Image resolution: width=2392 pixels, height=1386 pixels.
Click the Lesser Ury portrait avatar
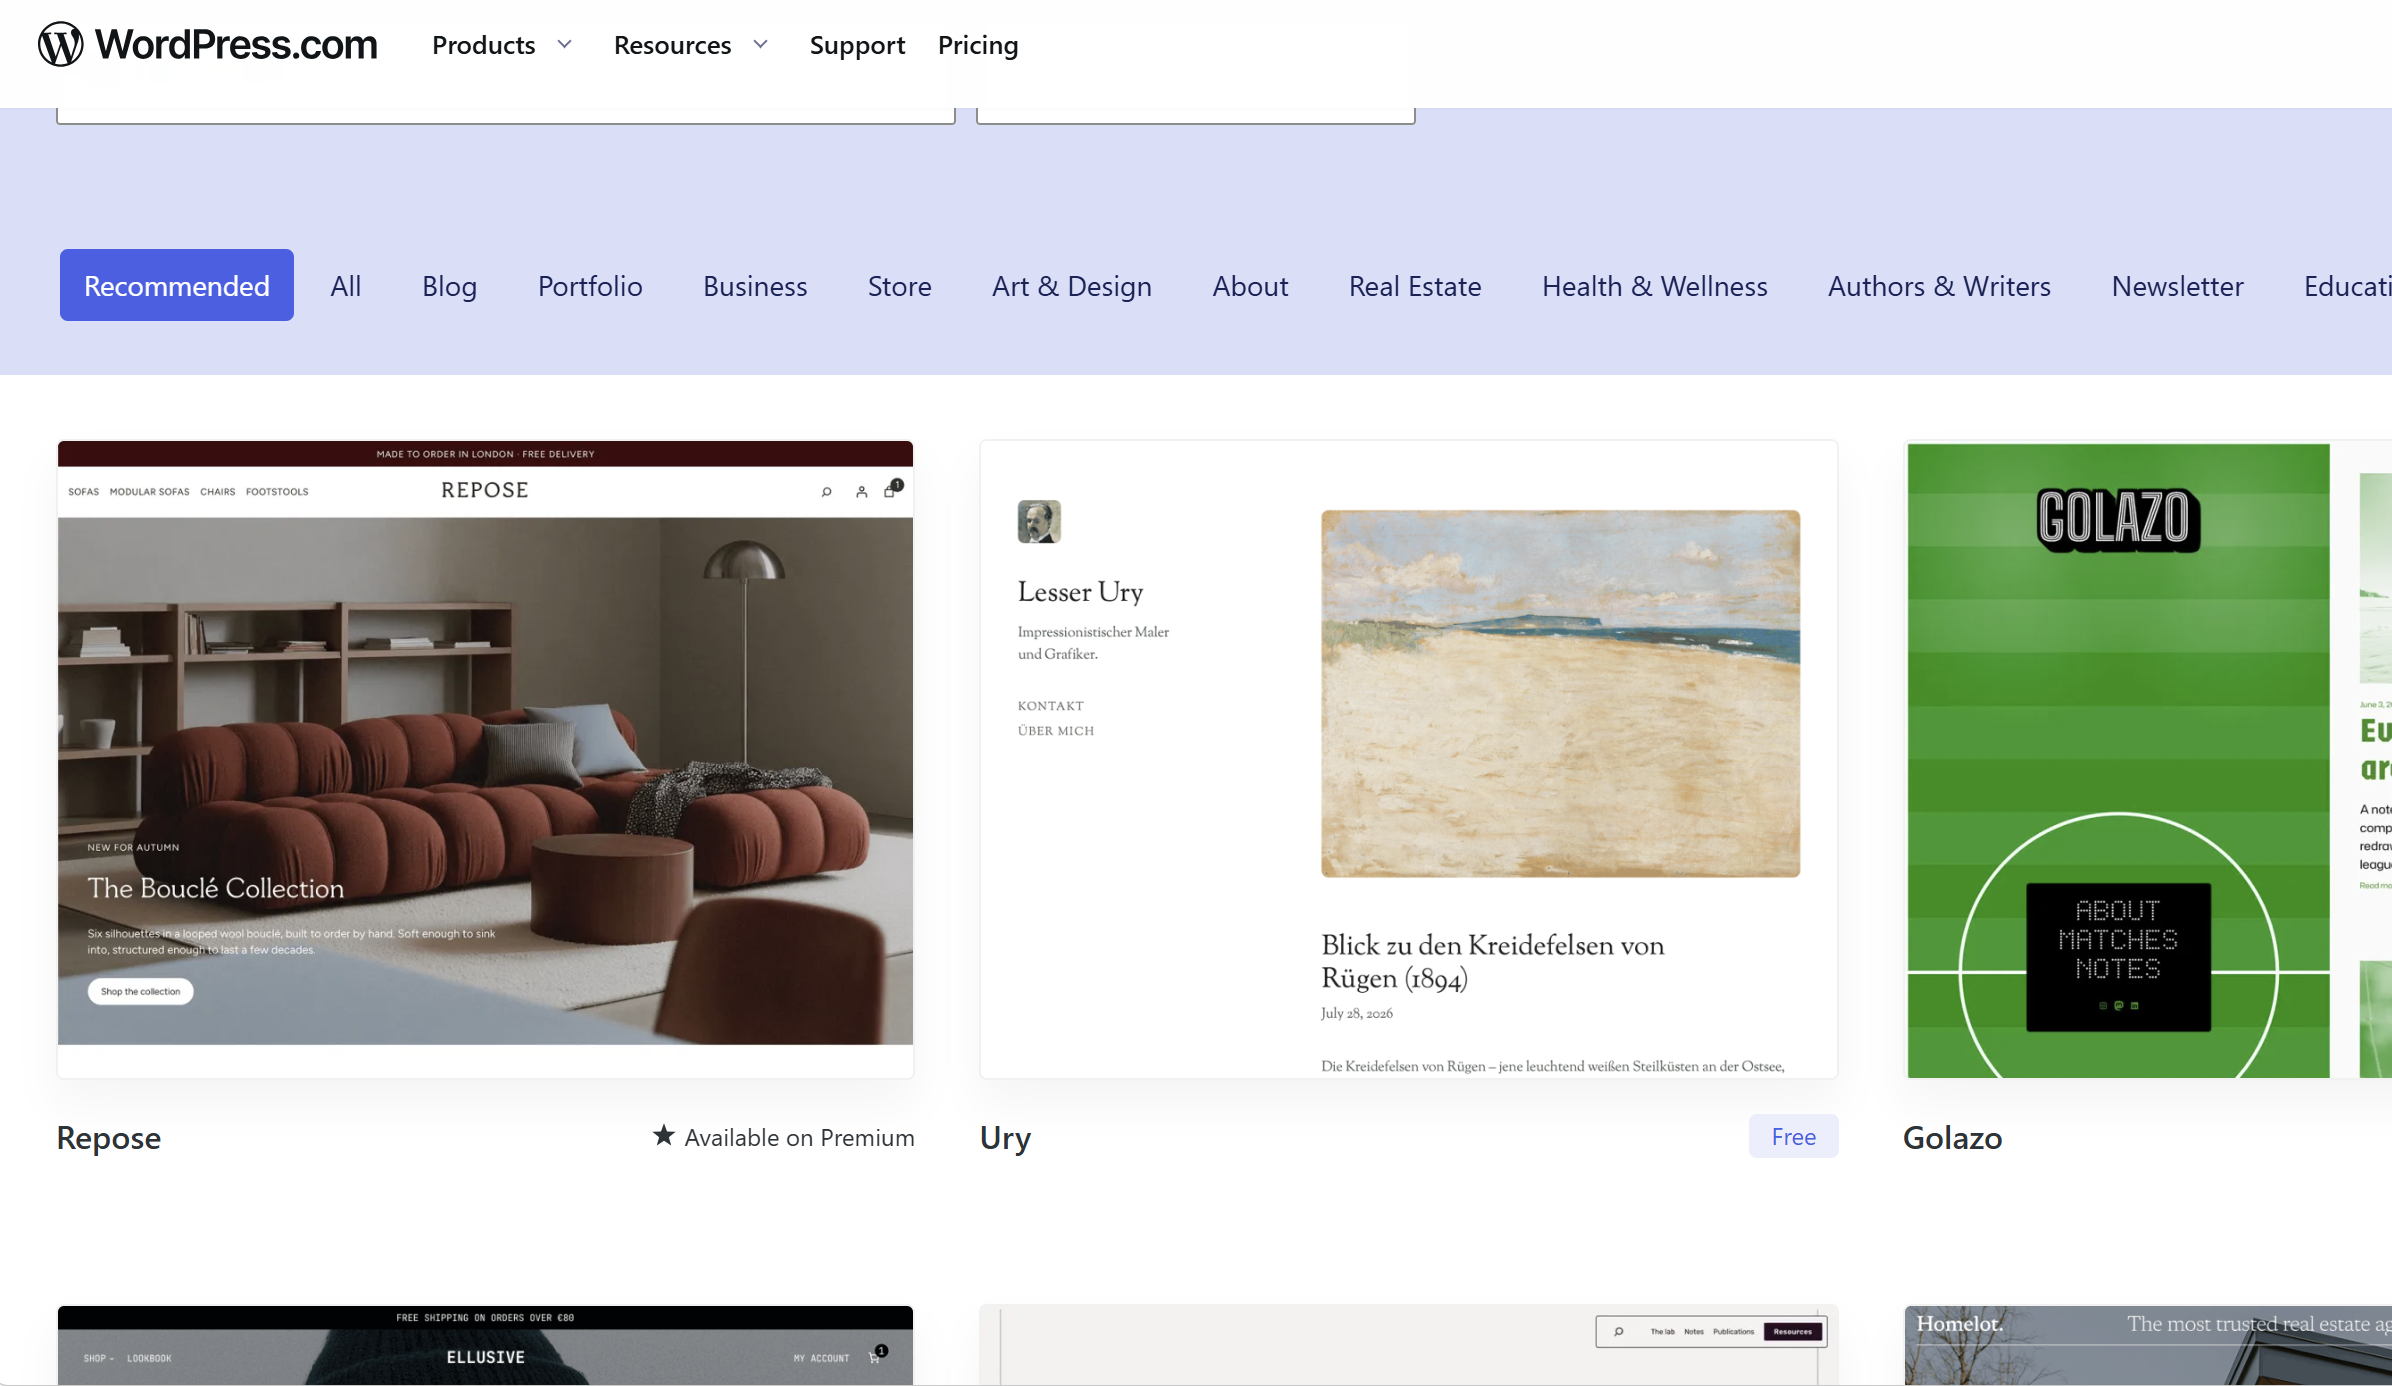[1039, 522]
